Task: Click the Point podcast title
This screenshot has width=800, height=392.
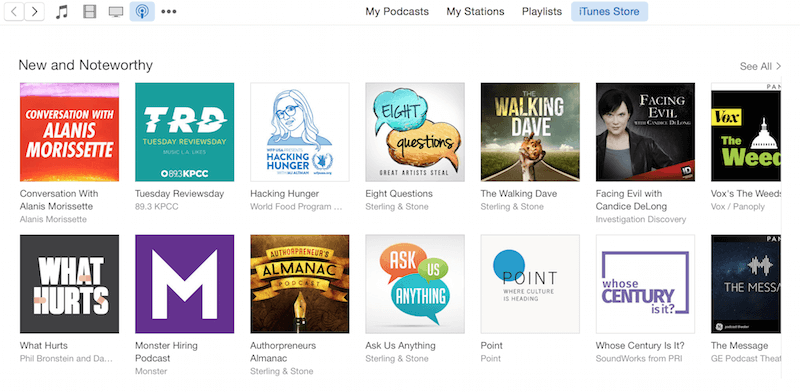Action: [491, 346]
